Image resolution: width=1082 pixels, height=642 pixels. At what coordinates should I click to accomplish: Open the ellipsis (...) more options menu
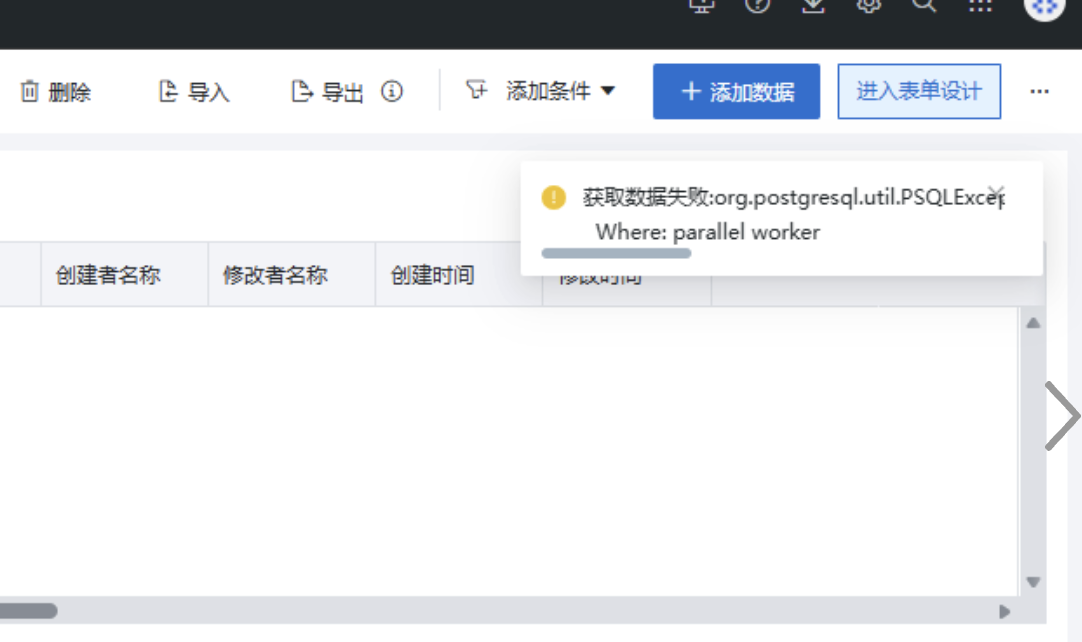[x=1040, y=91]
